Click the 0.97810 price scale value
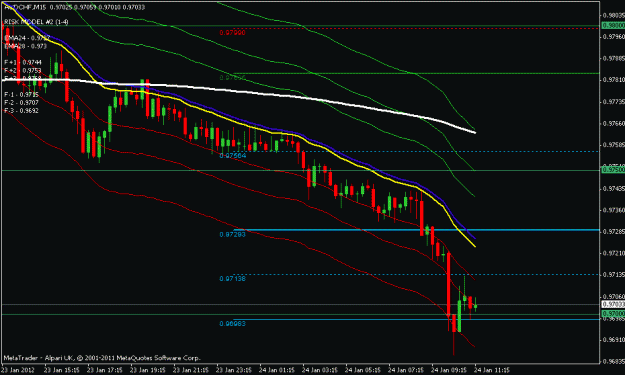The height and width of the screenshot is (375, 625). coord(614,80)
